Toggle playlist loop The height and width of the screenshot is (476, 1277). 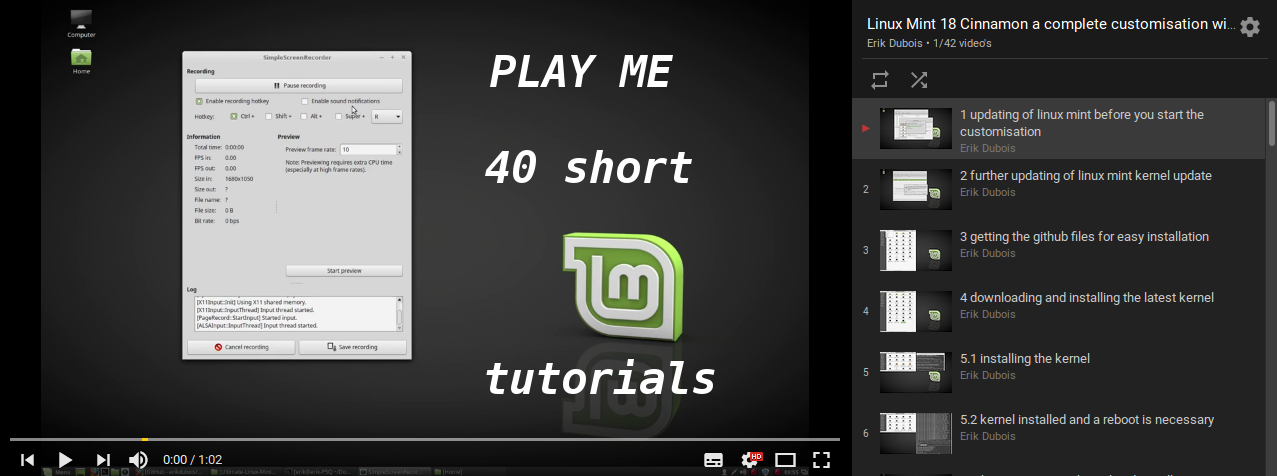(x=880, y=80)
